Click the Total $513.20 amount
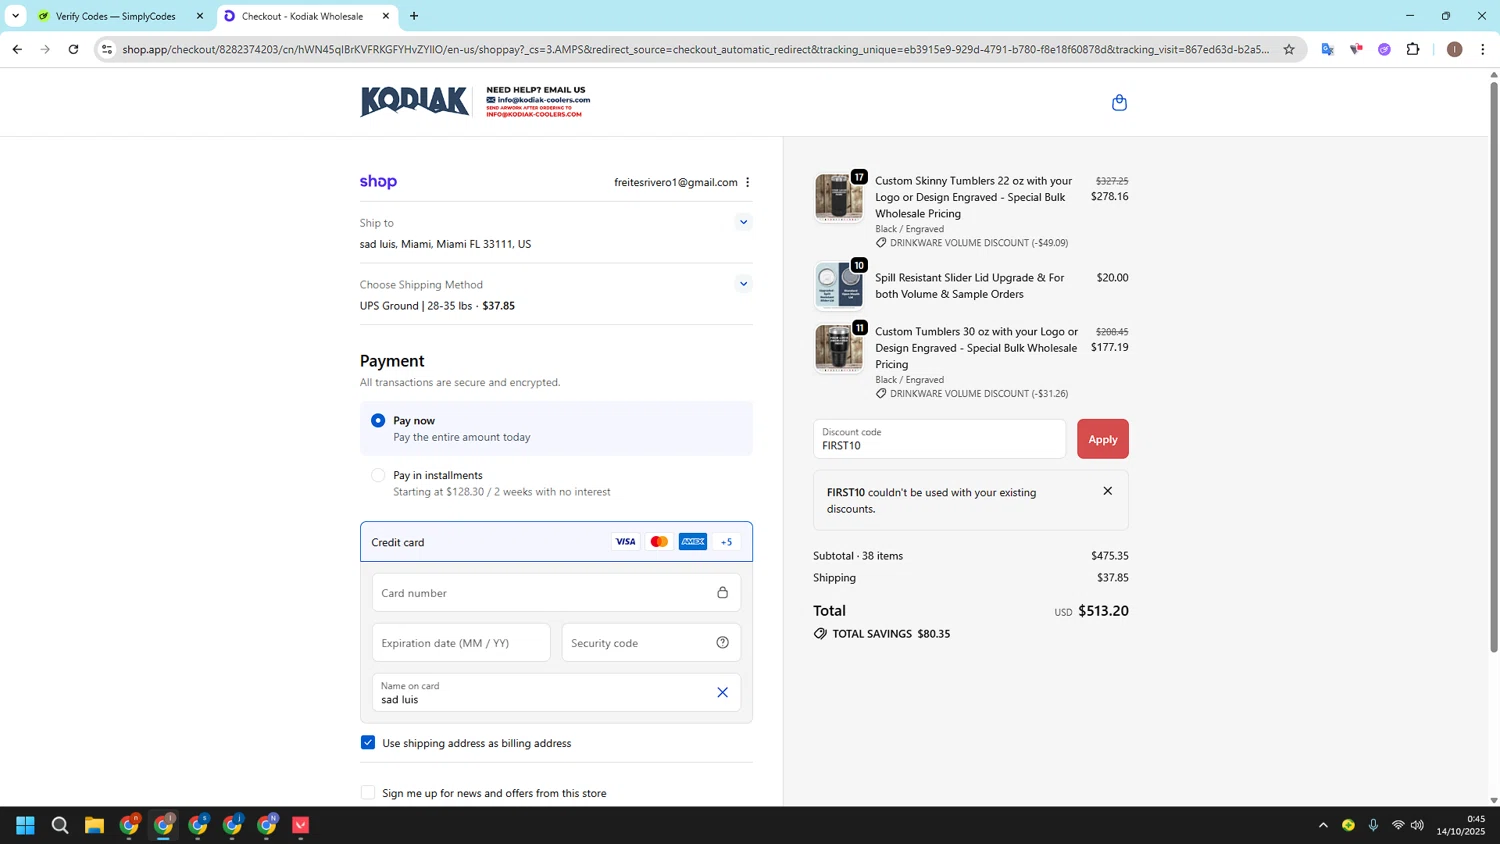 pyautogui.click(x=1103, y=611)
